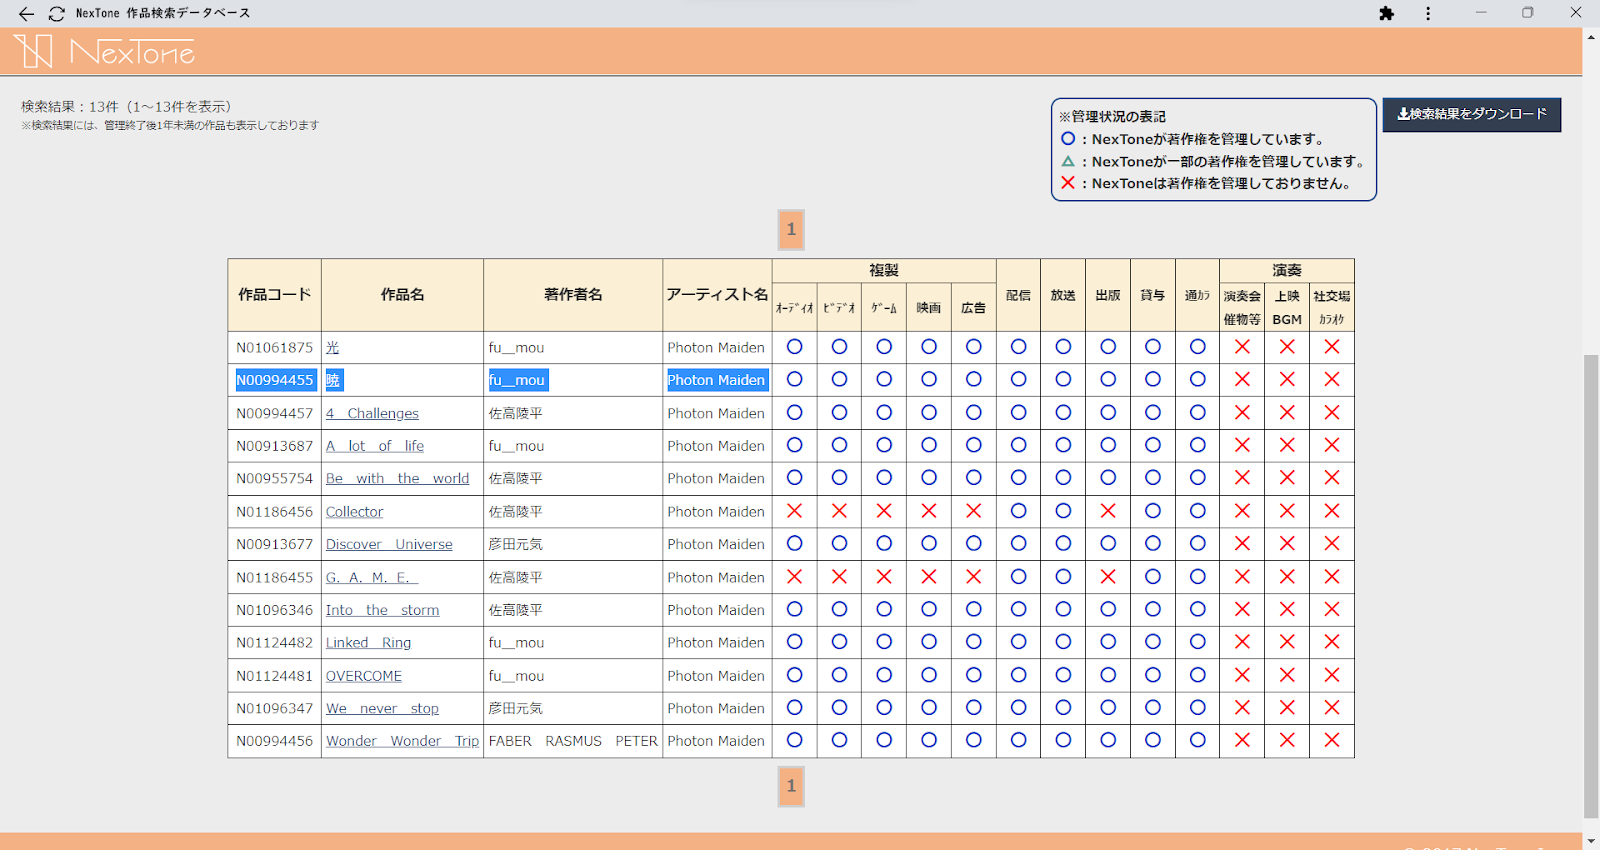The image size is (1600, 850).
Task: Open the Linked Ring link
Action: click(368, 642)
